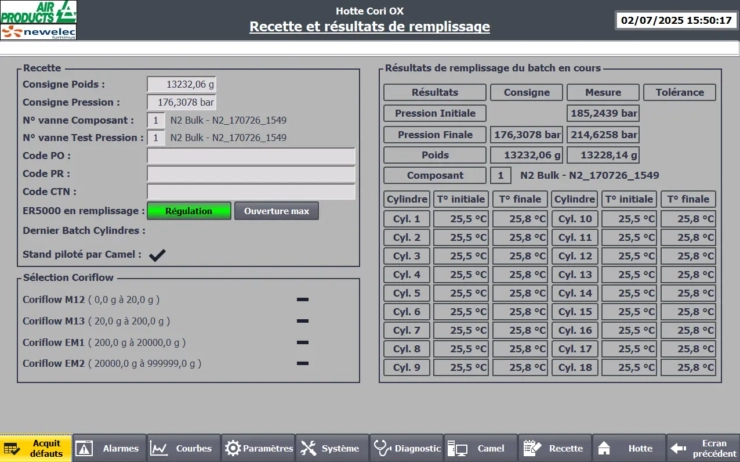Click the Cyl. 1 row label

(x=407, y=219)
